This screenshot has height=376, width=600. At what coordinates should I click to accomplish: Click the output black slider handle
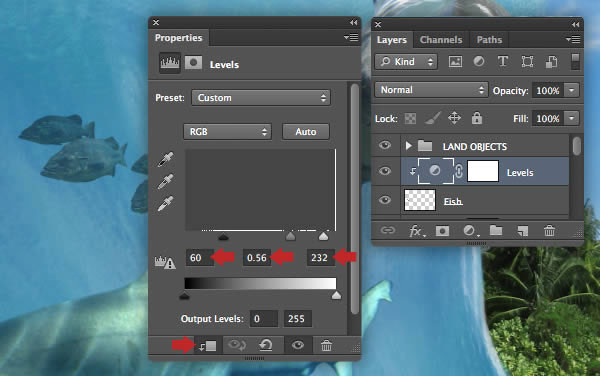(x=184, y=296)
